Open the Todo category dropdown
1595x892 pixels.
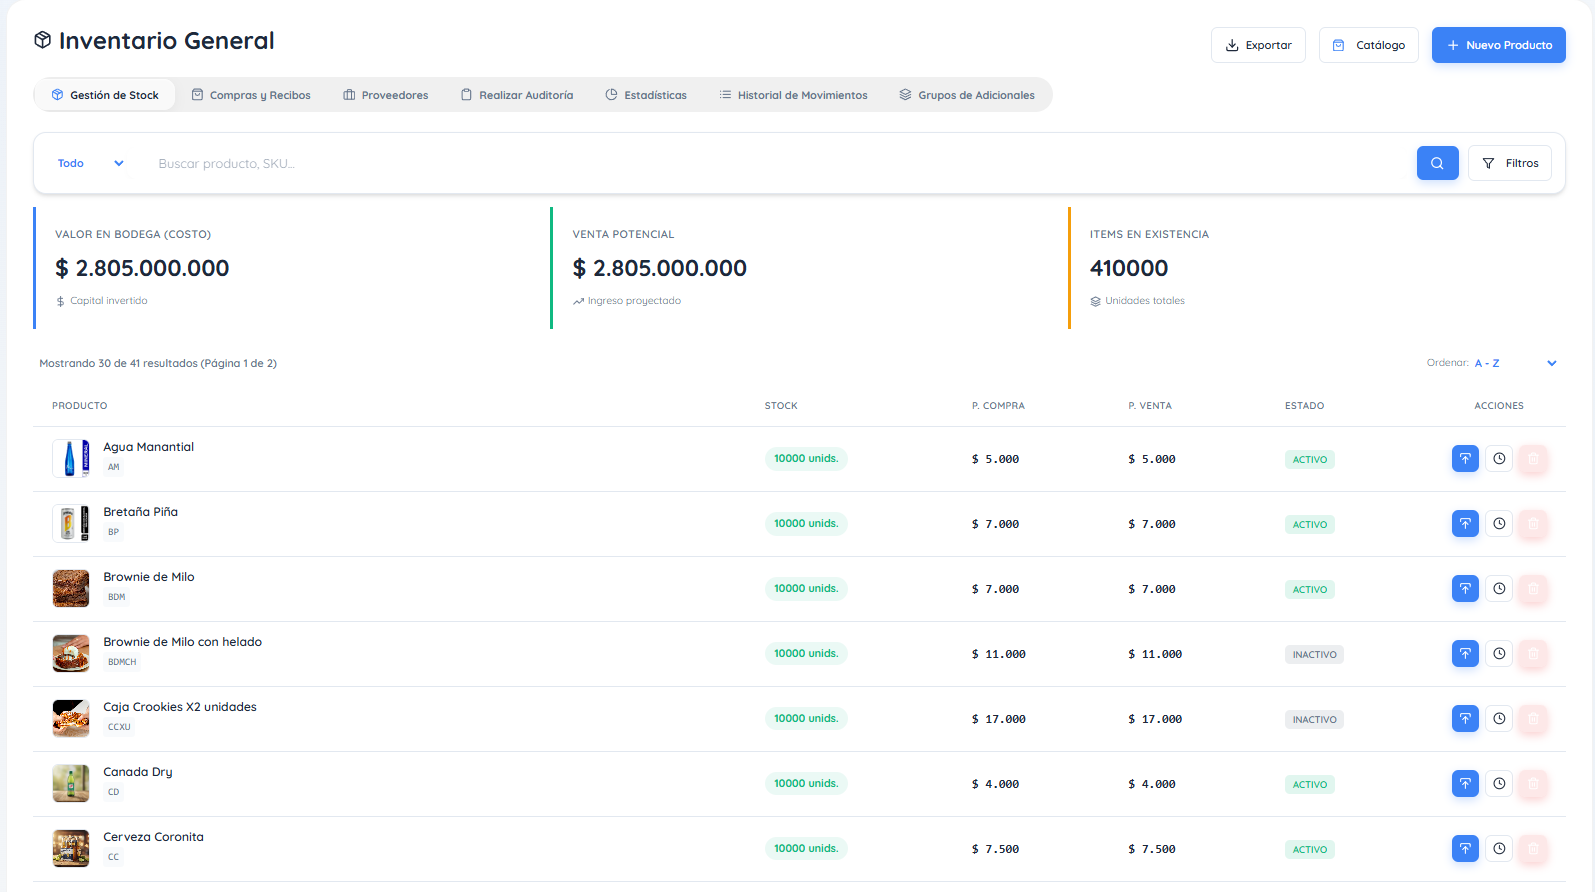click(x=91, y=163)
